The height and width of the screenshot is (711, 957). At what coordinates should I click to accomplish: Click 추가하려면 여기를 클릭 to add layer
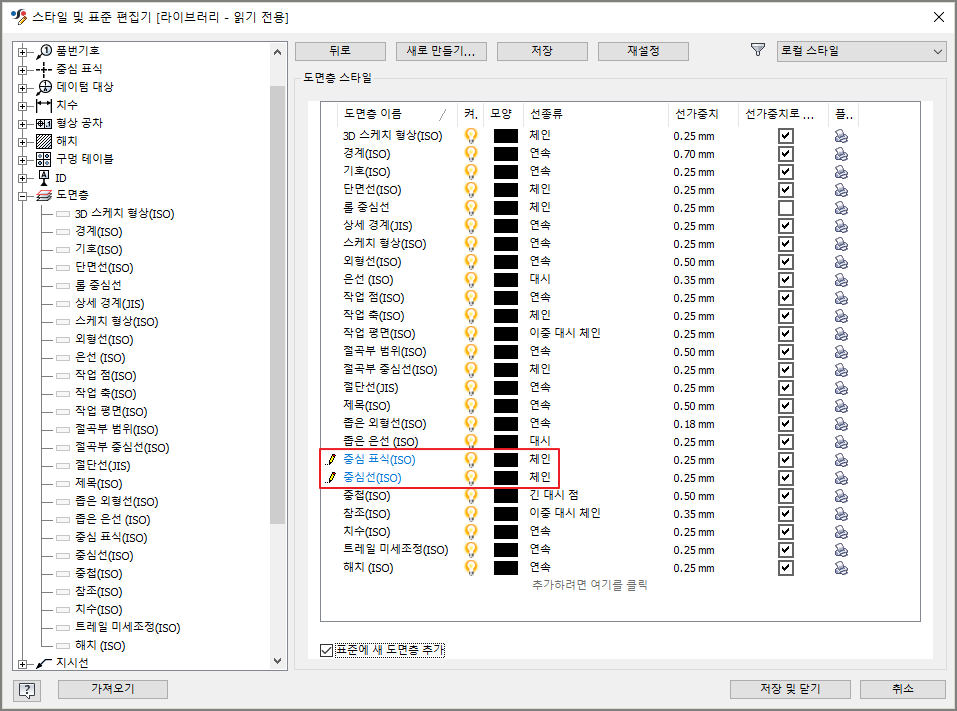coord(590,585)
